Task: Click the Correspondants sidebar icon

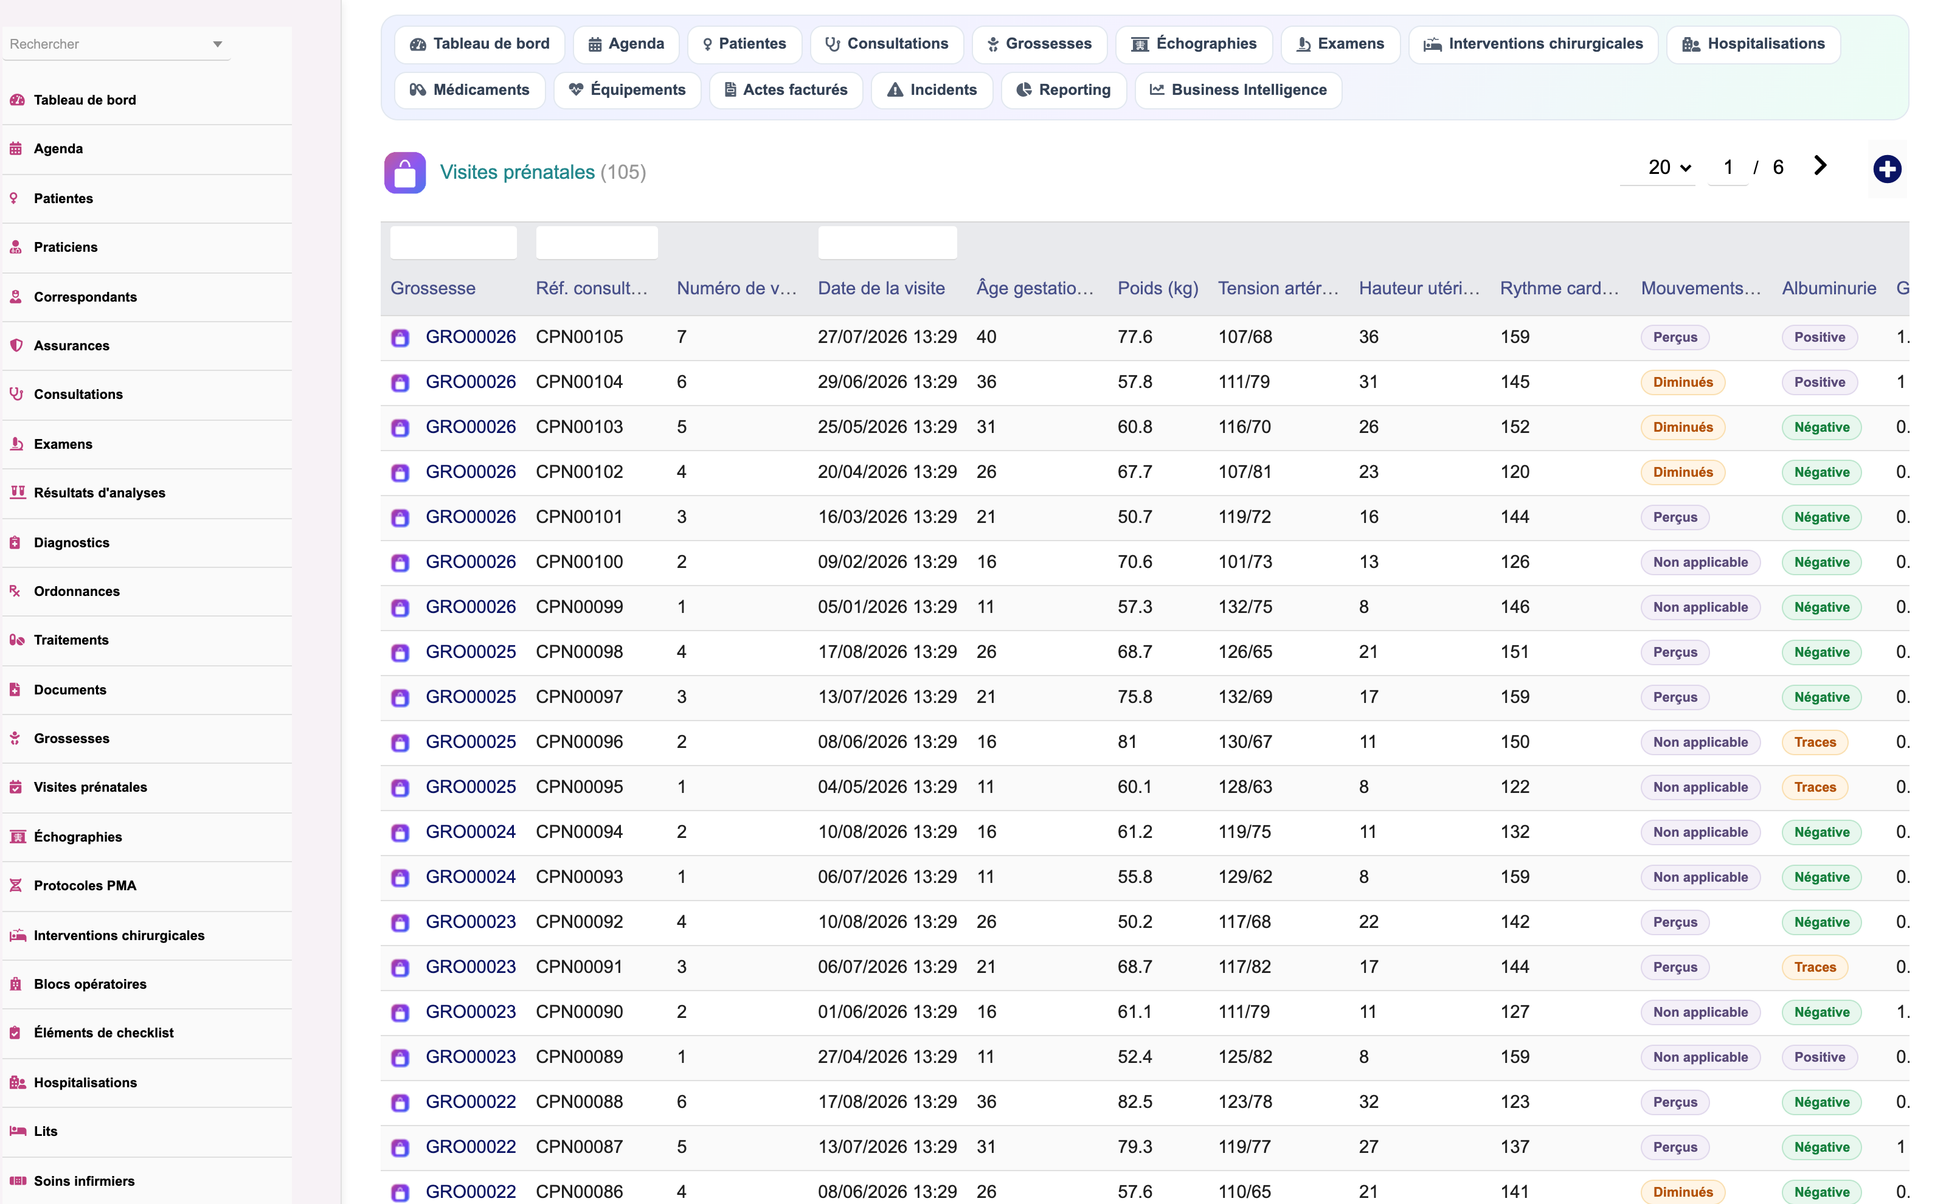Action: (16, 297)
